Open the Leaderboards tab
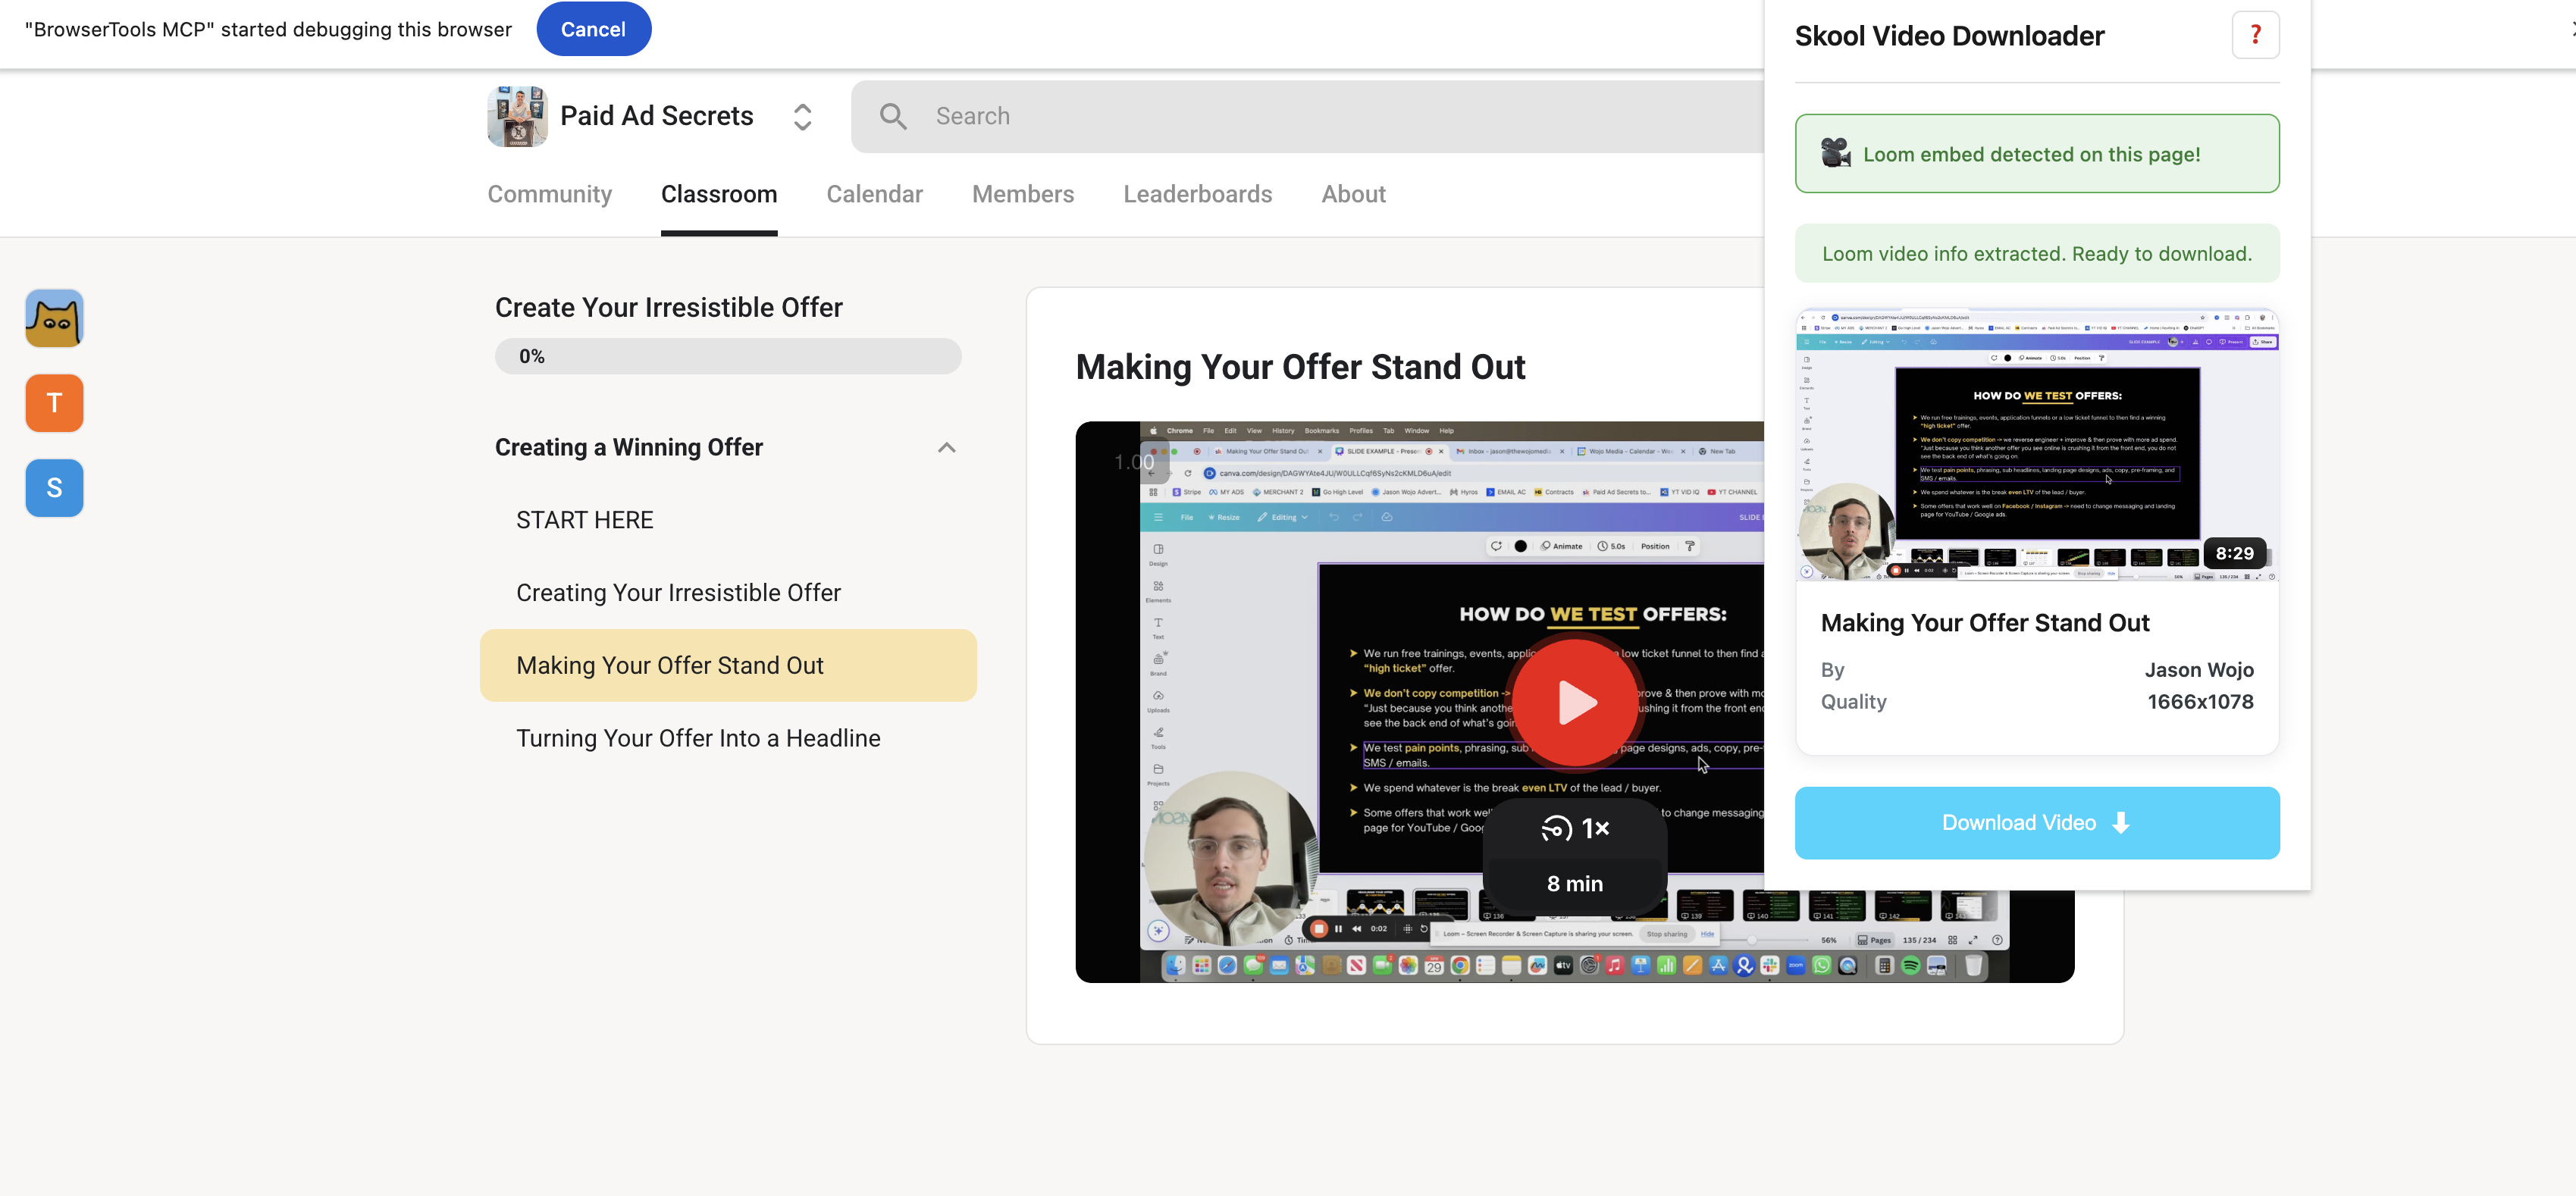The image size is (2576, 1196). [1197, 194]
